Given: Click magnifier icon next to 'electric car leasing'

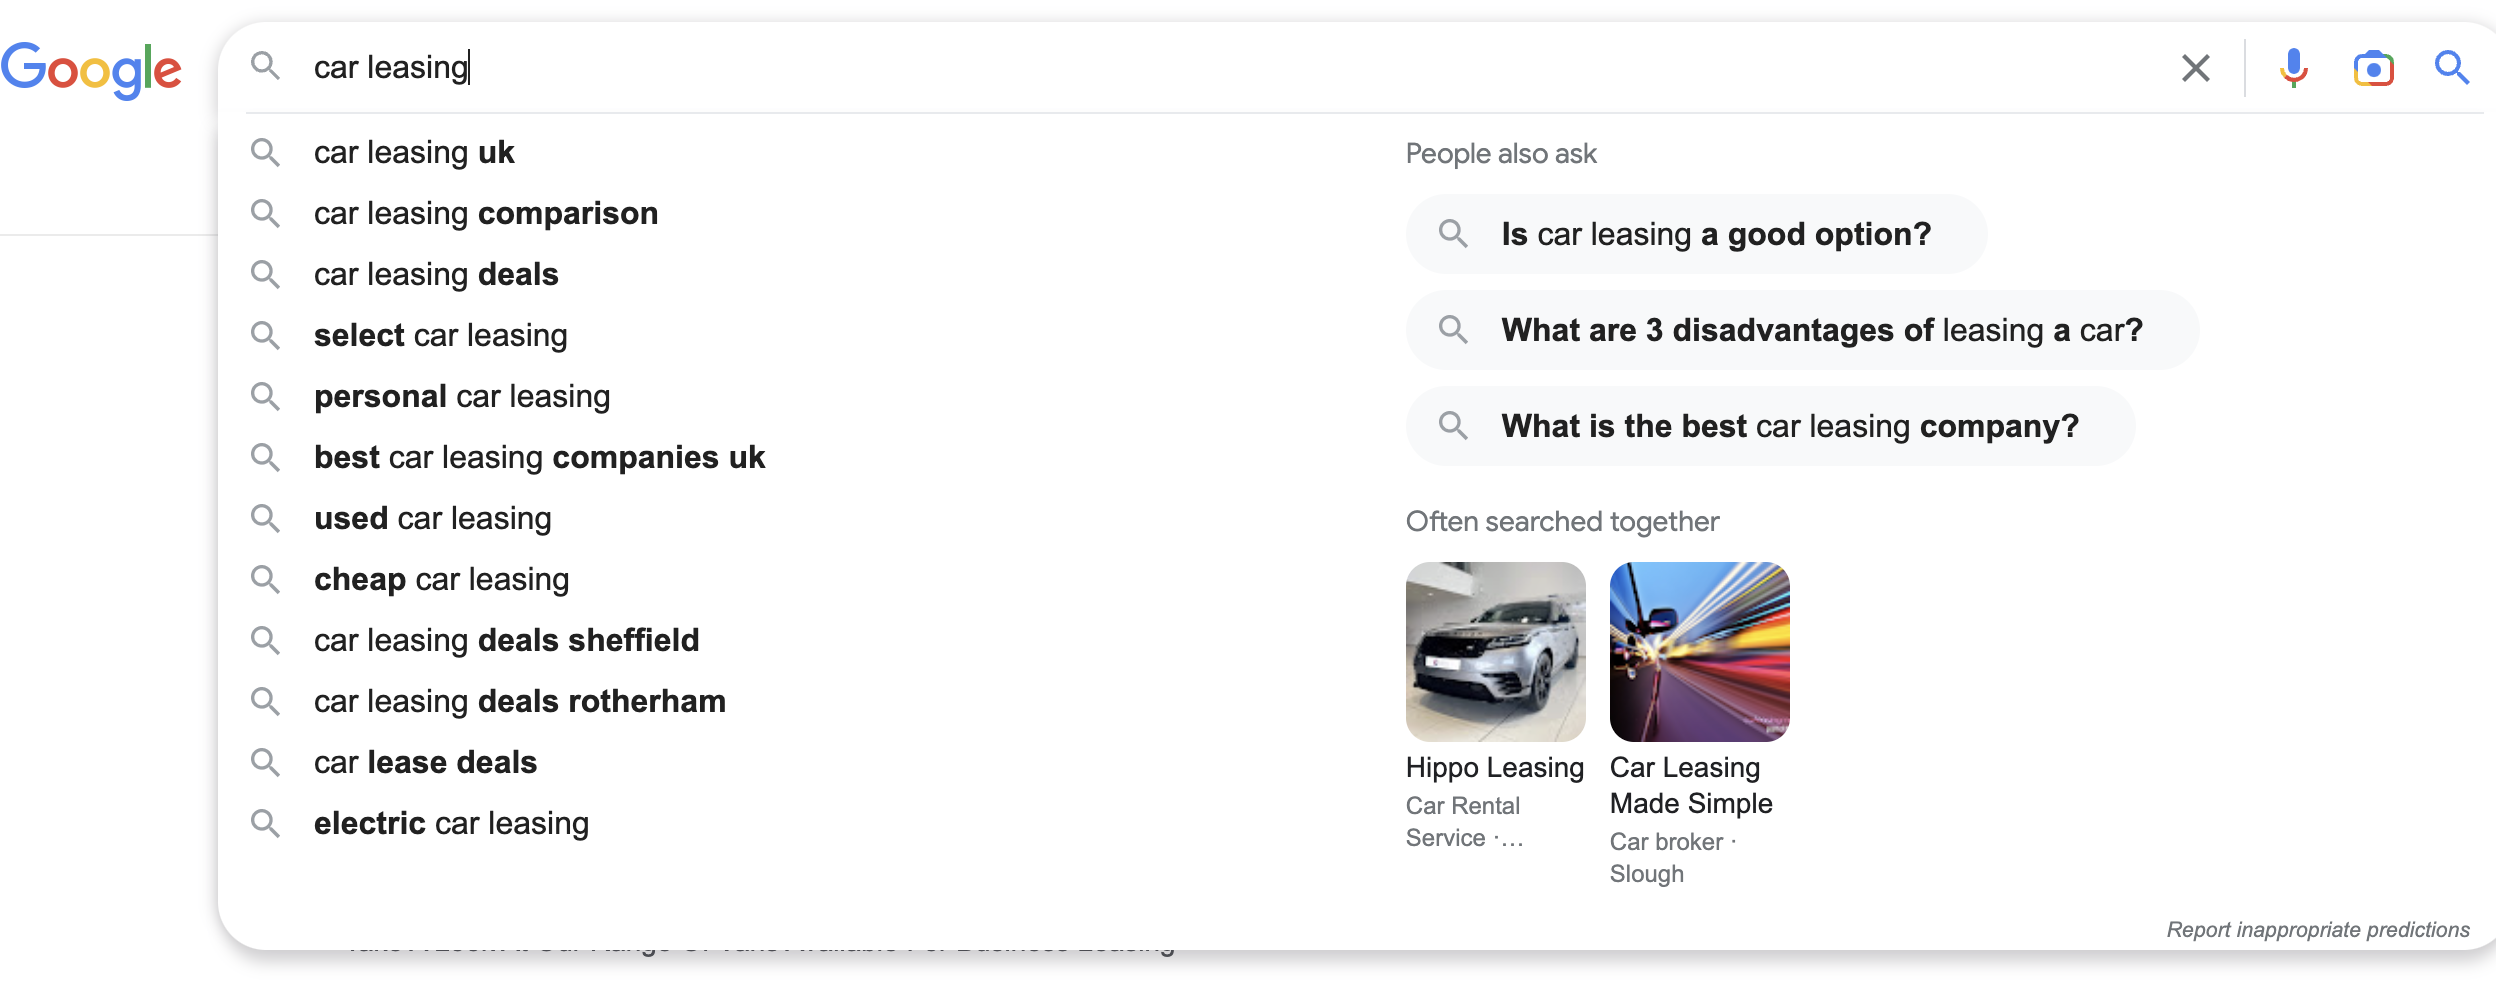Looking at the screenshot, I should pos(265,823).
